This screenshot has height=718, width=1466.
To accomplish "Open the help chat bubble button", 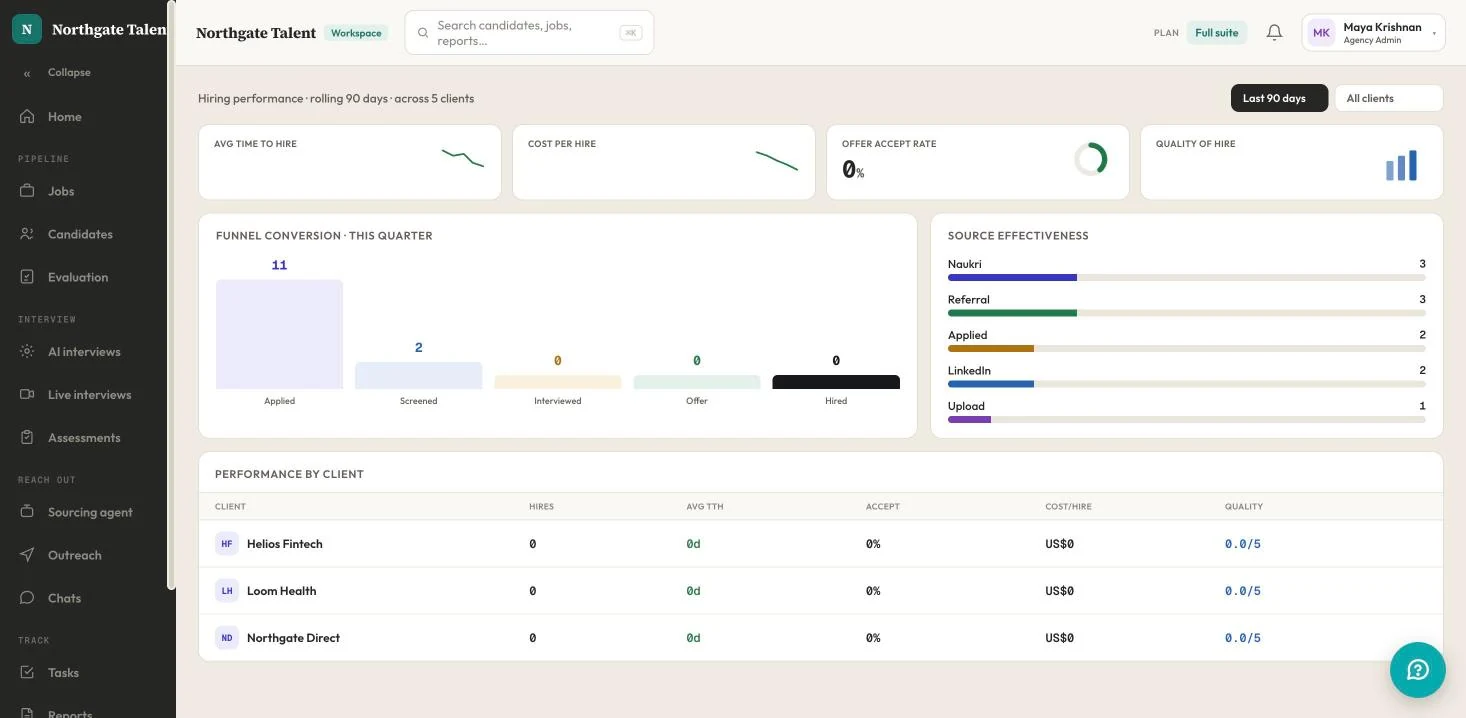I will (1418, 670).
